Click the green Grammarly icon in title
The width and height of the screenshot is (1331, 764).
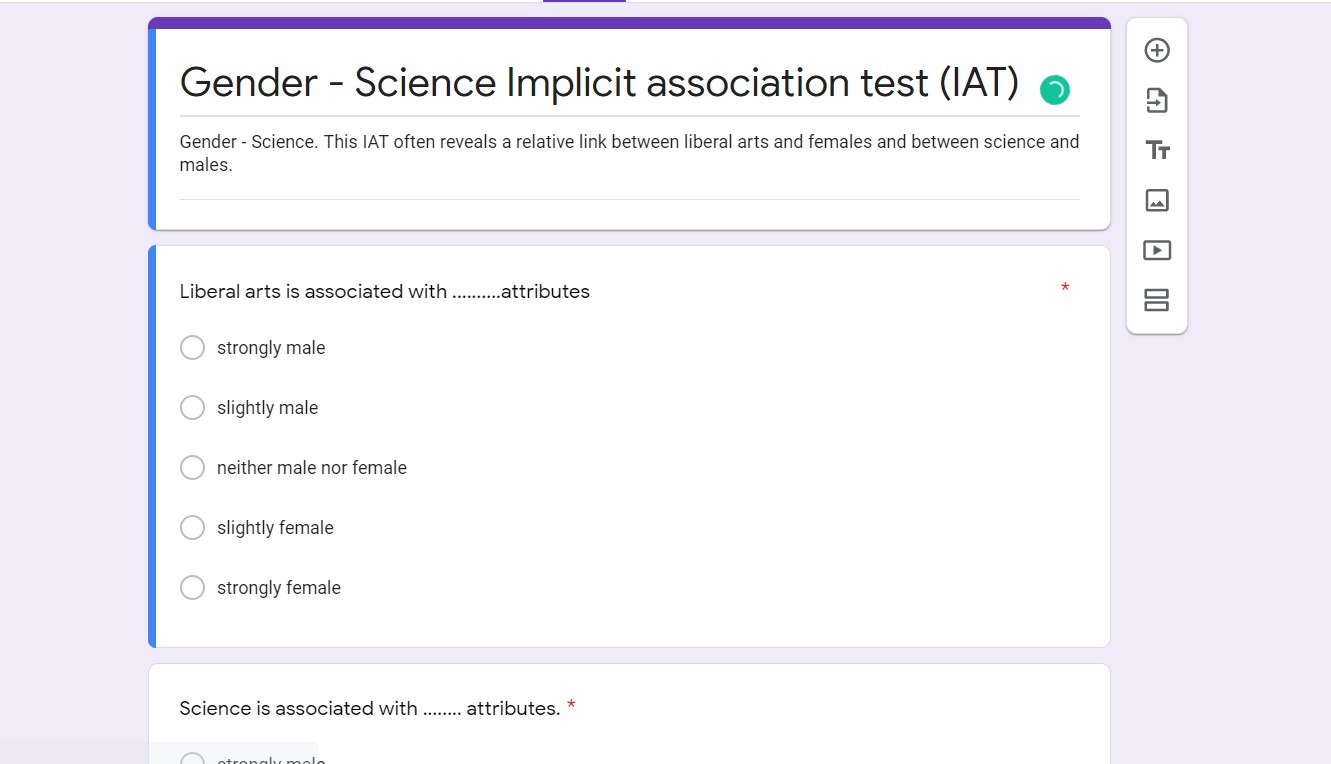(x=1055, y=90)
